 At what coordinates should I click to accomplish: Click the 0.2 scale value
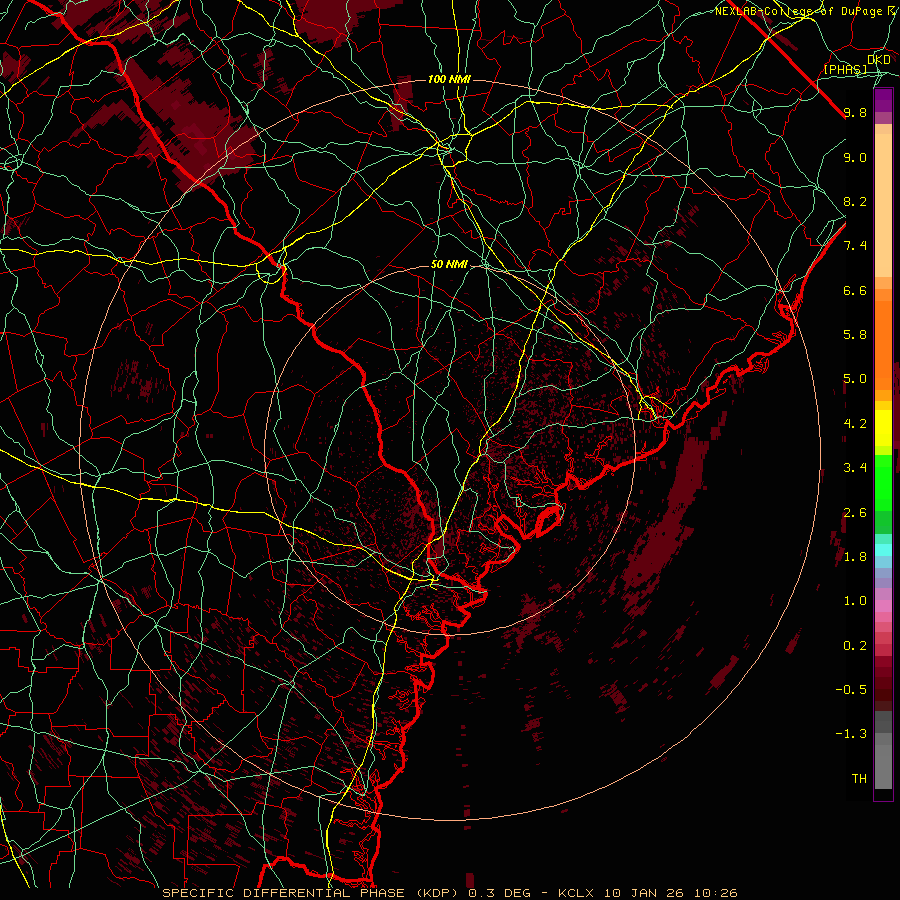coord(855,646)
